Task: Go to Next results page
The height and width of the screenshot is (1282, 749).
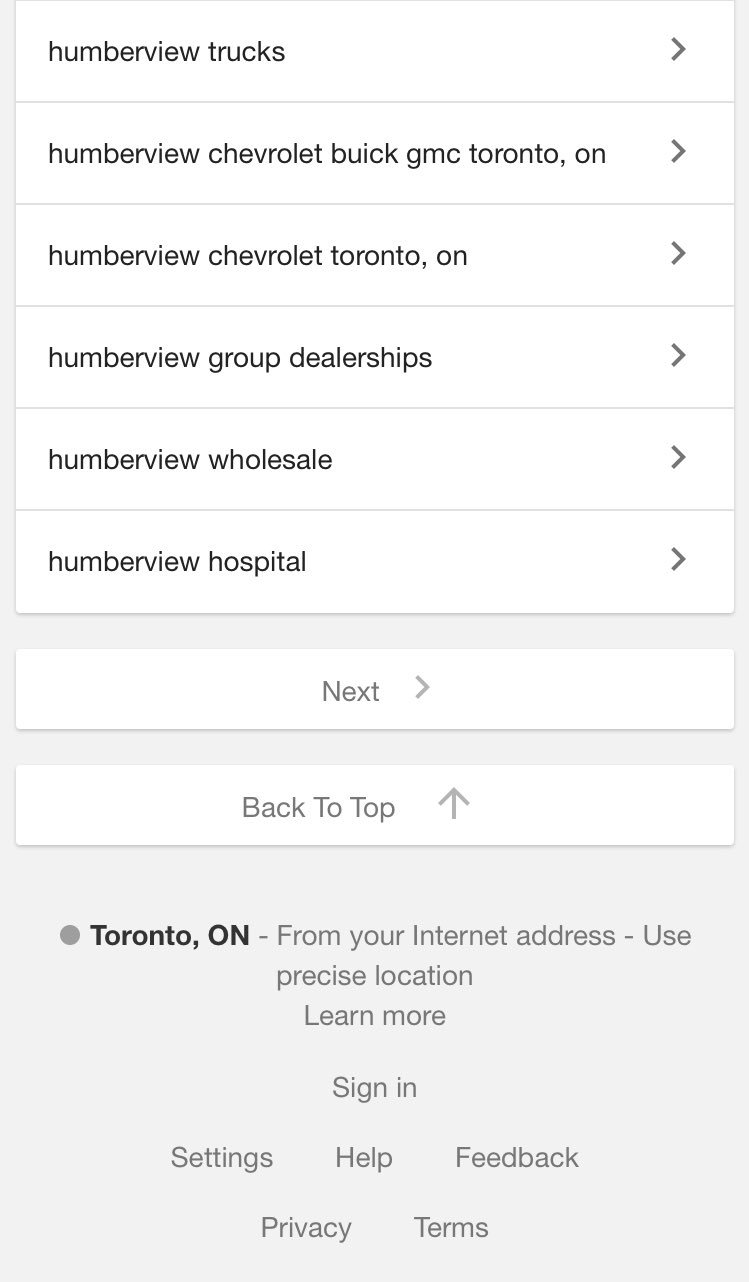Action: (375, 690)
